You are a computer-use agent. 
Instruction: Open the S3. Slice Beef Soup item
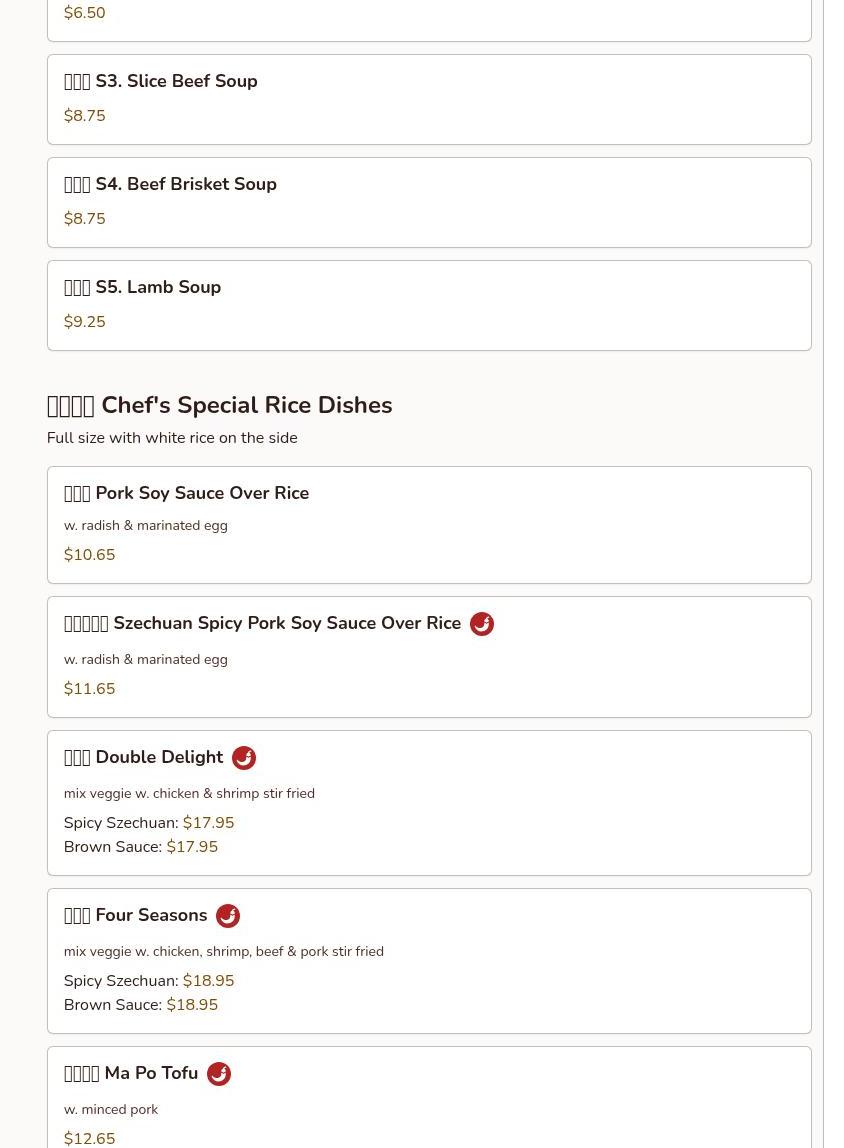click(160, 82)
